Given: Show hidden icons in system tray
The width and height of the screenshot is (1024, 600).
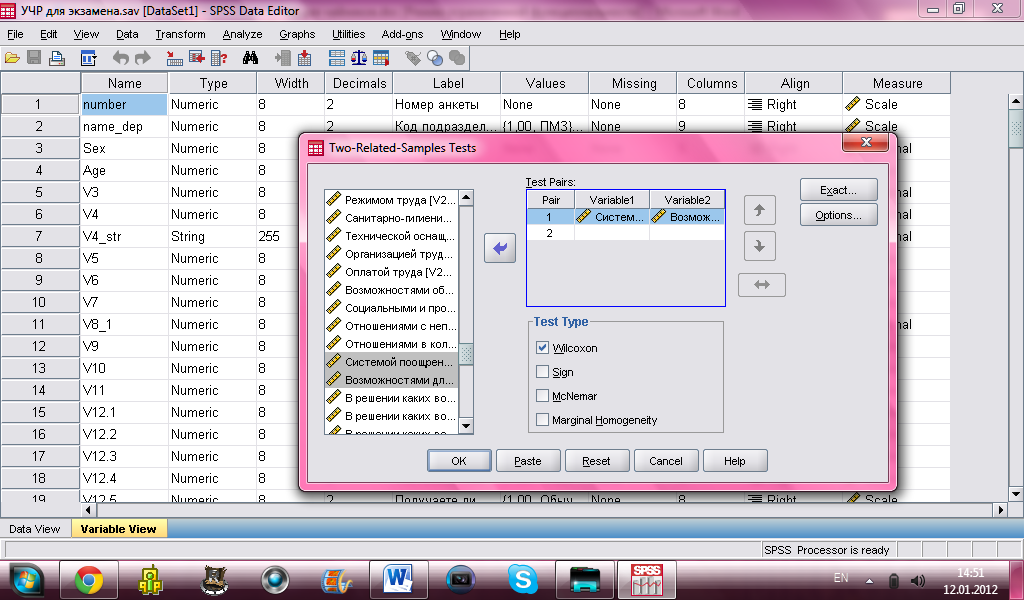Looking at the screenshot, I should [x=869, y=580].
